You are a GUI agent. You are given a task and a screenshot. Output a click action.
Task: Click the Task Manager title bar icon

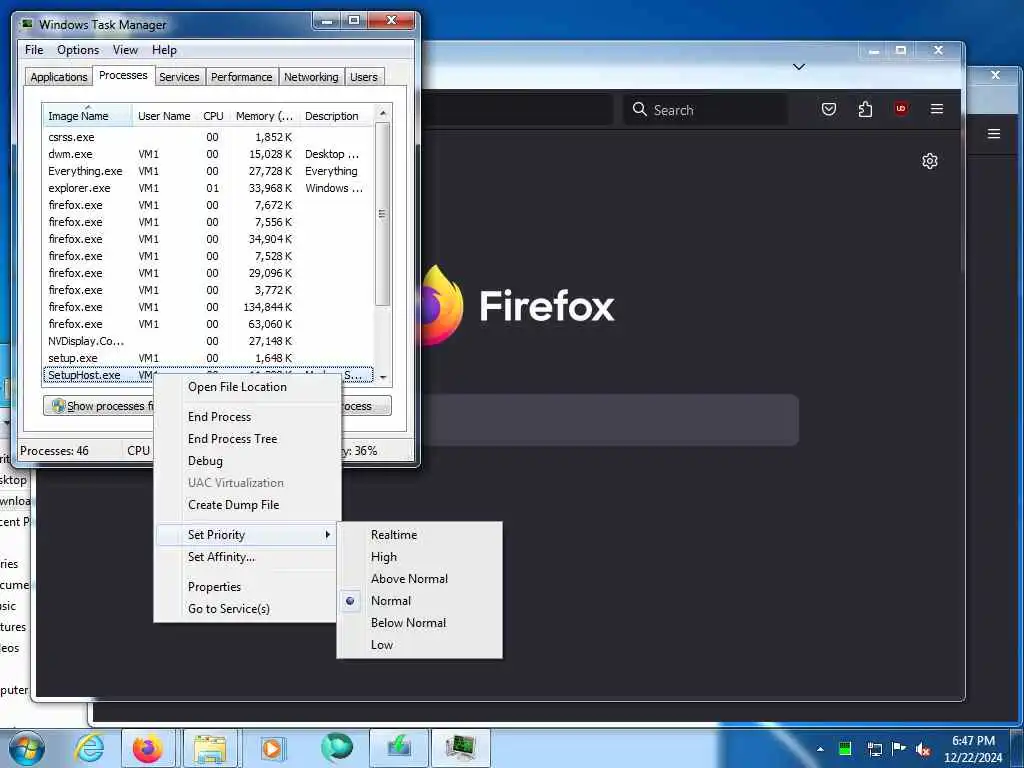coord(27,24)
